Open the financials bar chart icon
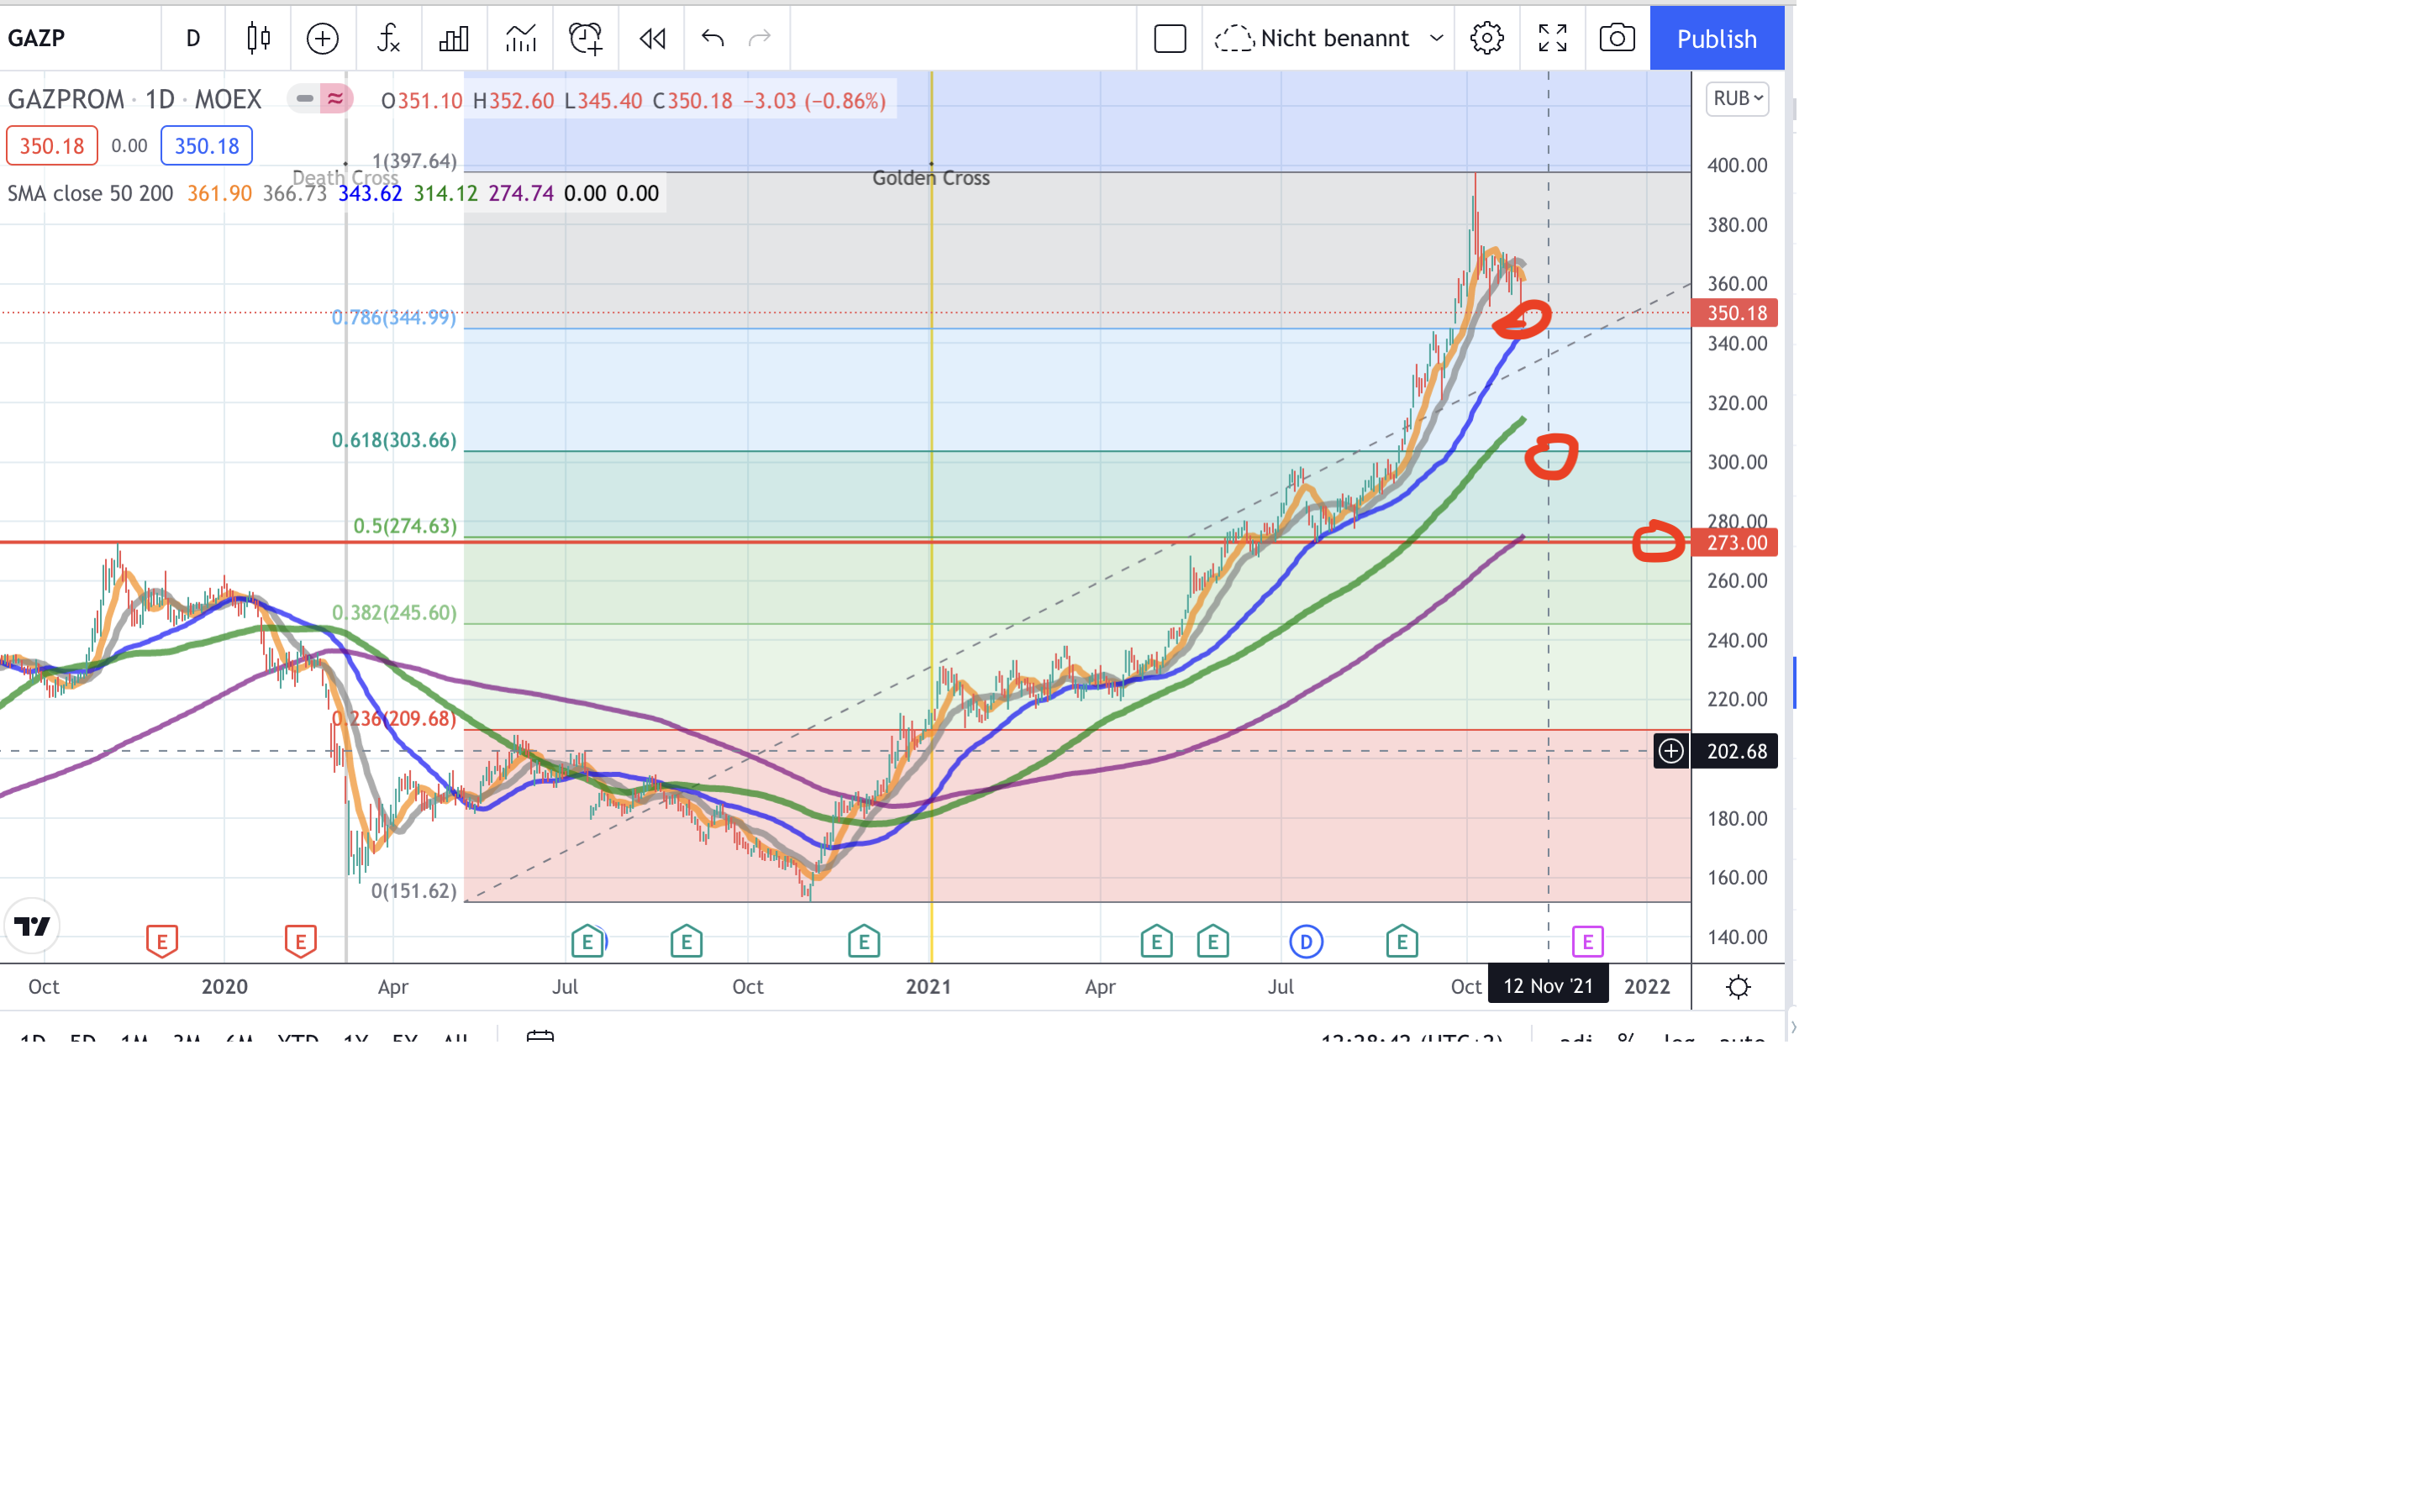Viewport: 2420px width, 1512px height. tap(454, 39)
